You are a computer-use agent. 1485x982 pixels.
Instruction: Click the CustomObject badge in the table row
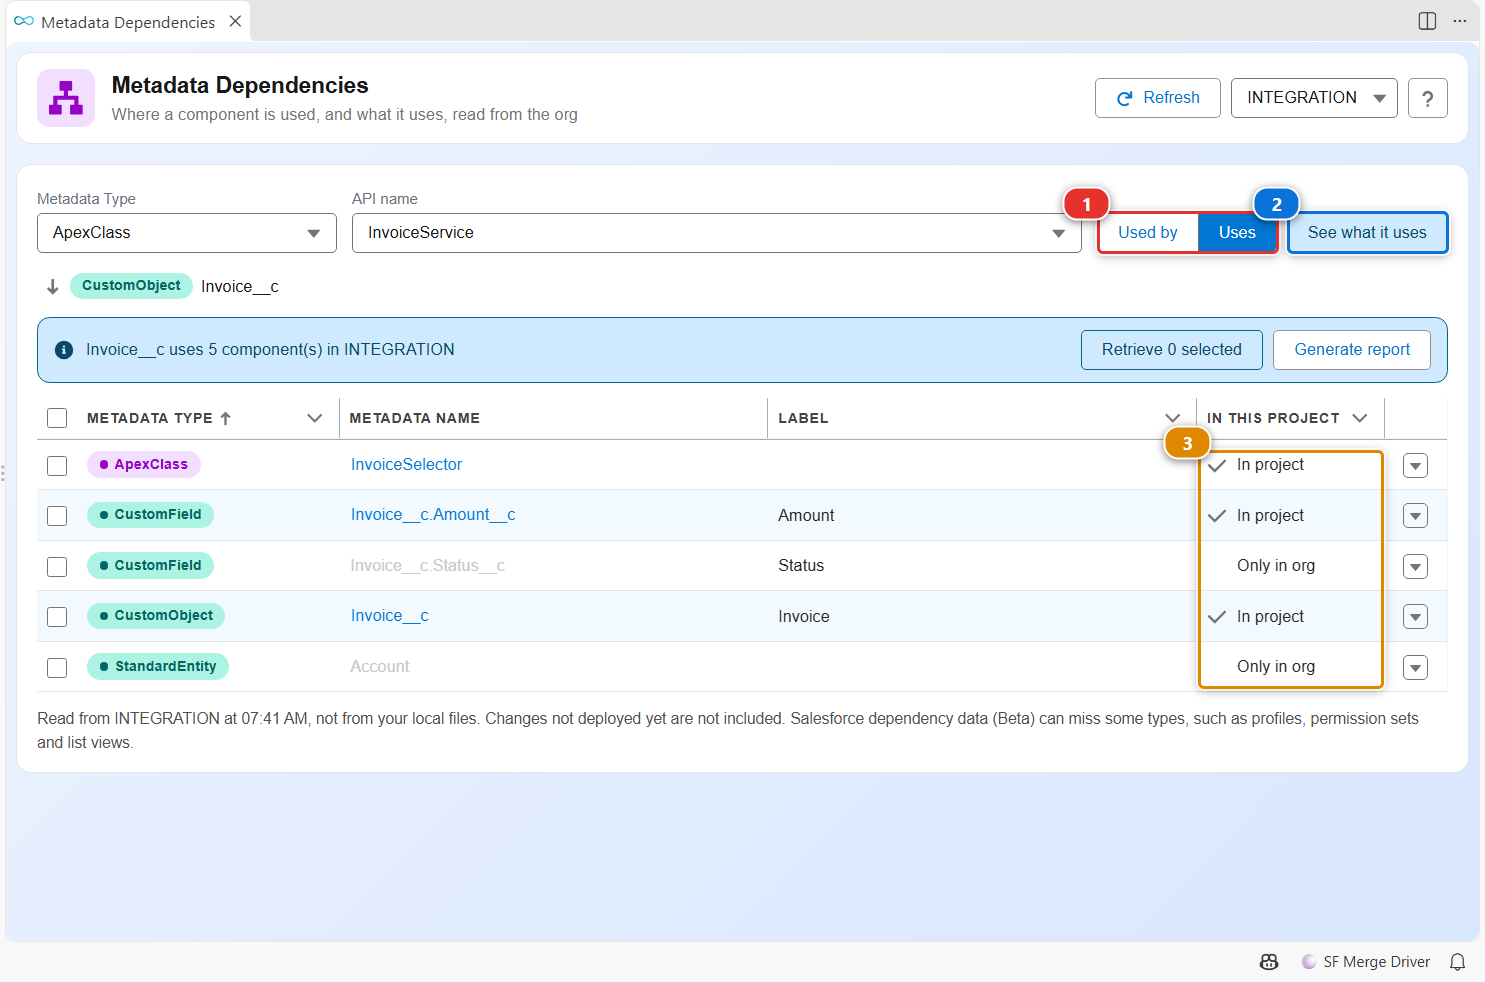pos(156,616)
